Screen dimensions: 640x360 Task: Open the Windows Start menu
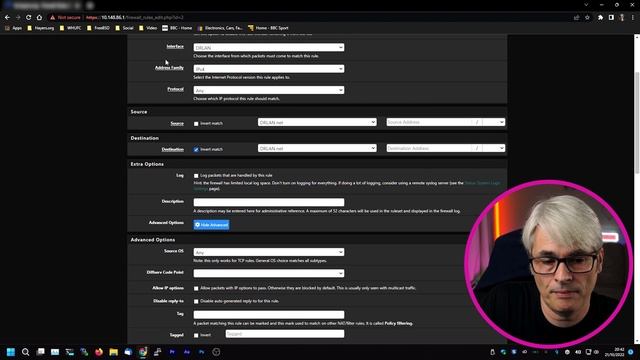click(11, 352)
